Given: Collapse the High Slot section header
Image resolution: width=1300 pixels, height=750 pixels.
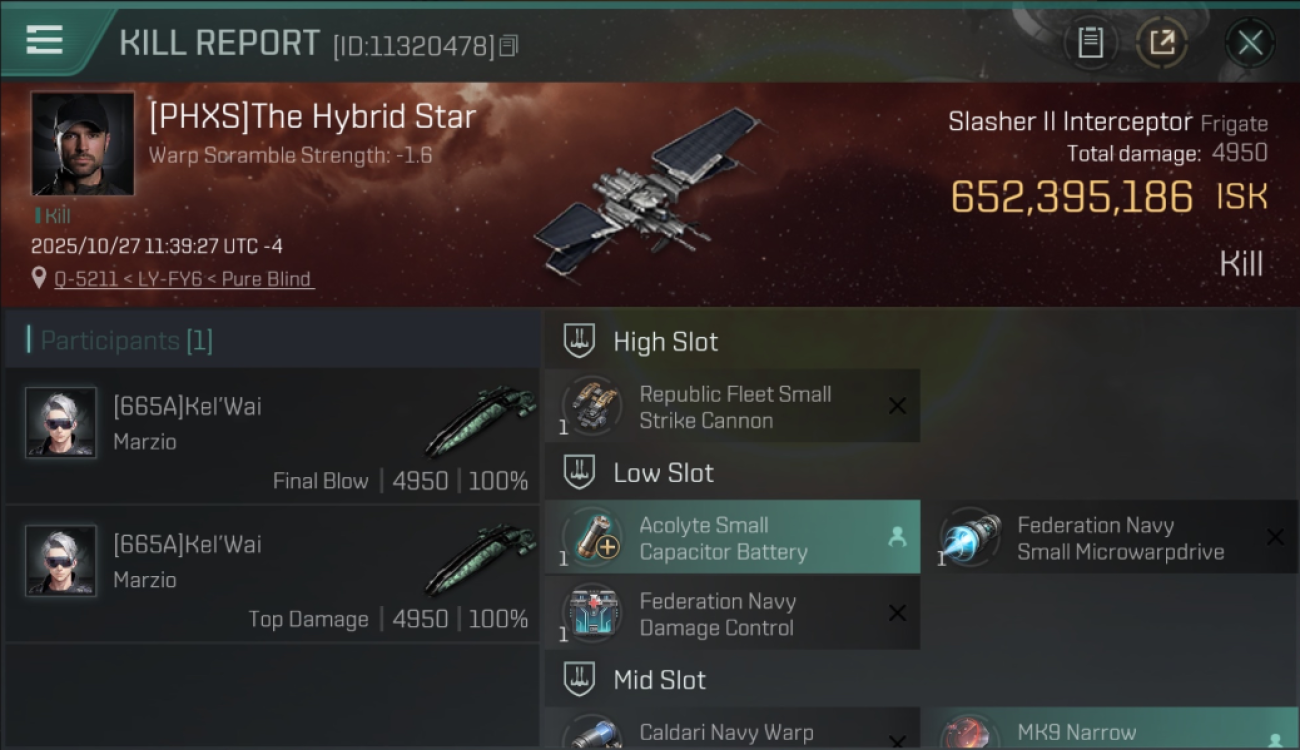Looking at the screenshot, I should 640,341.
